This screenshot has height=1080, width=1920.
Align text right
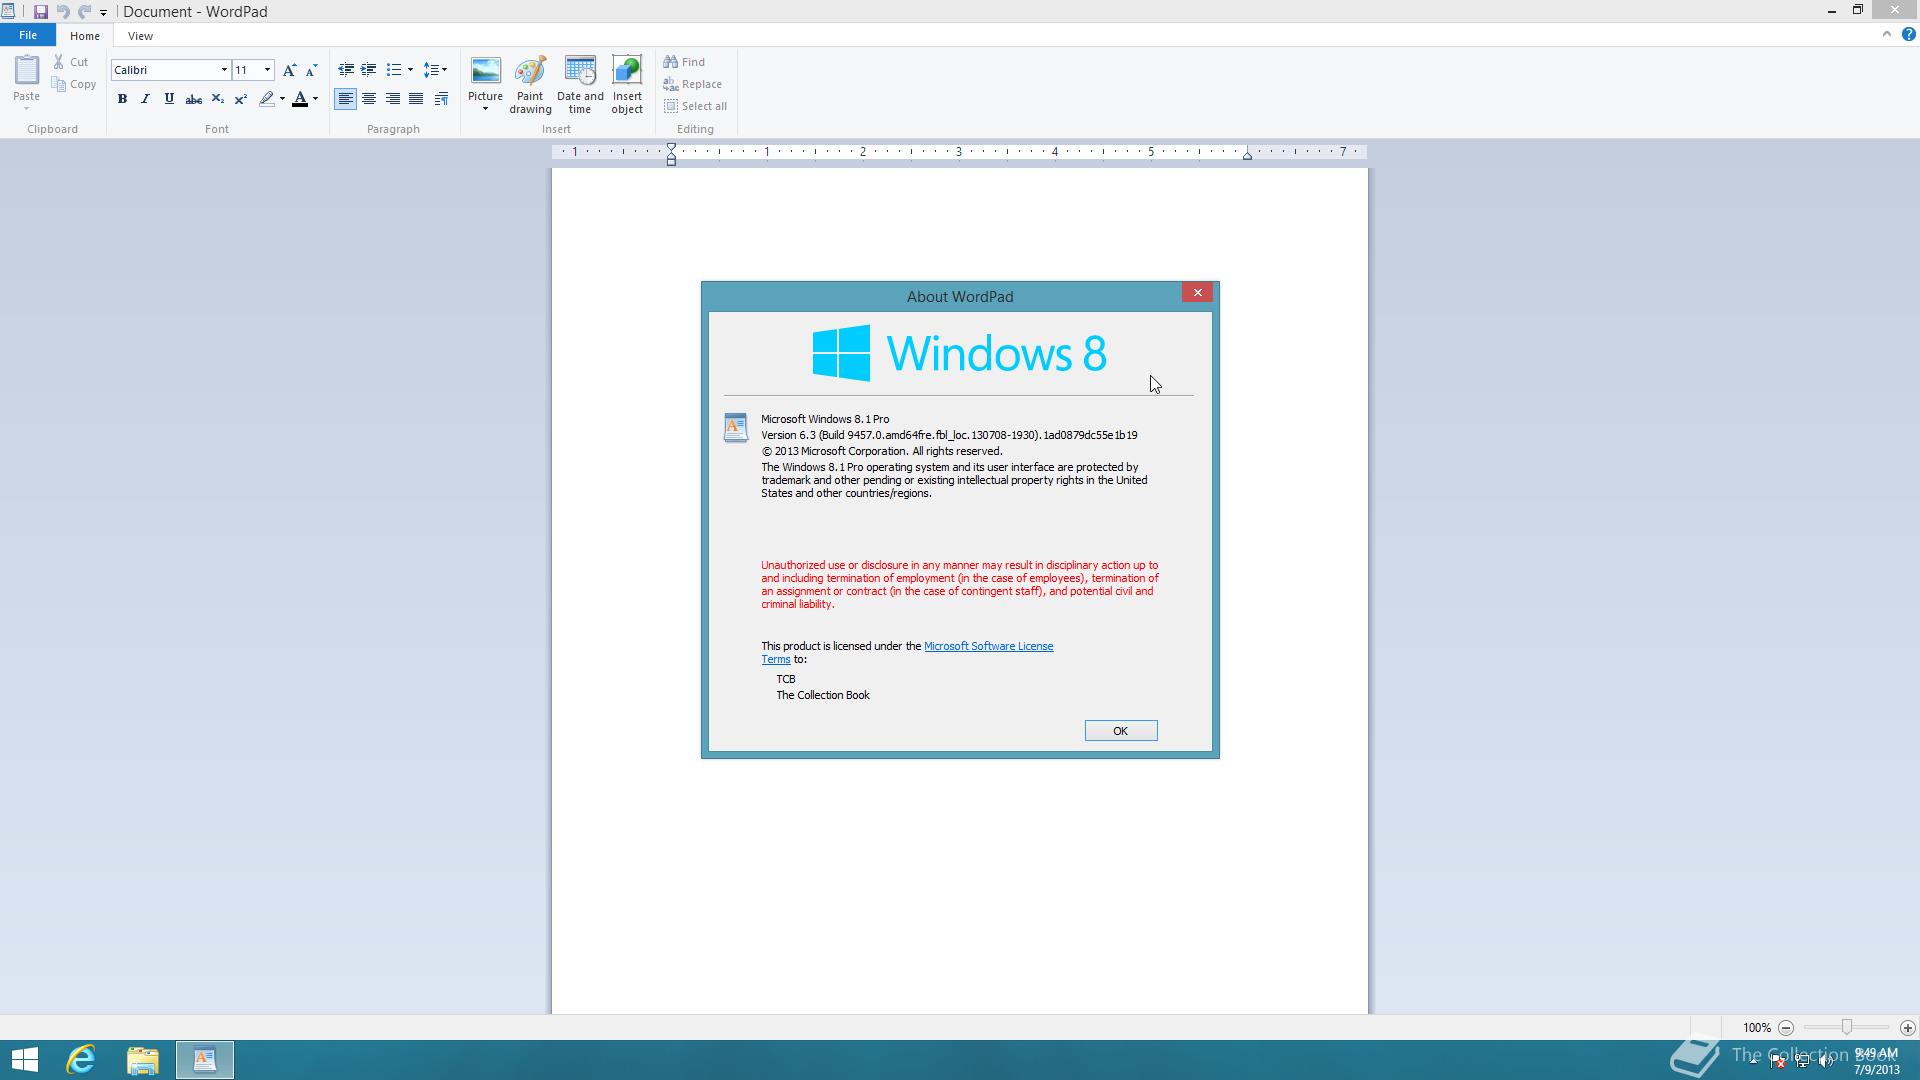click(393, 99)
